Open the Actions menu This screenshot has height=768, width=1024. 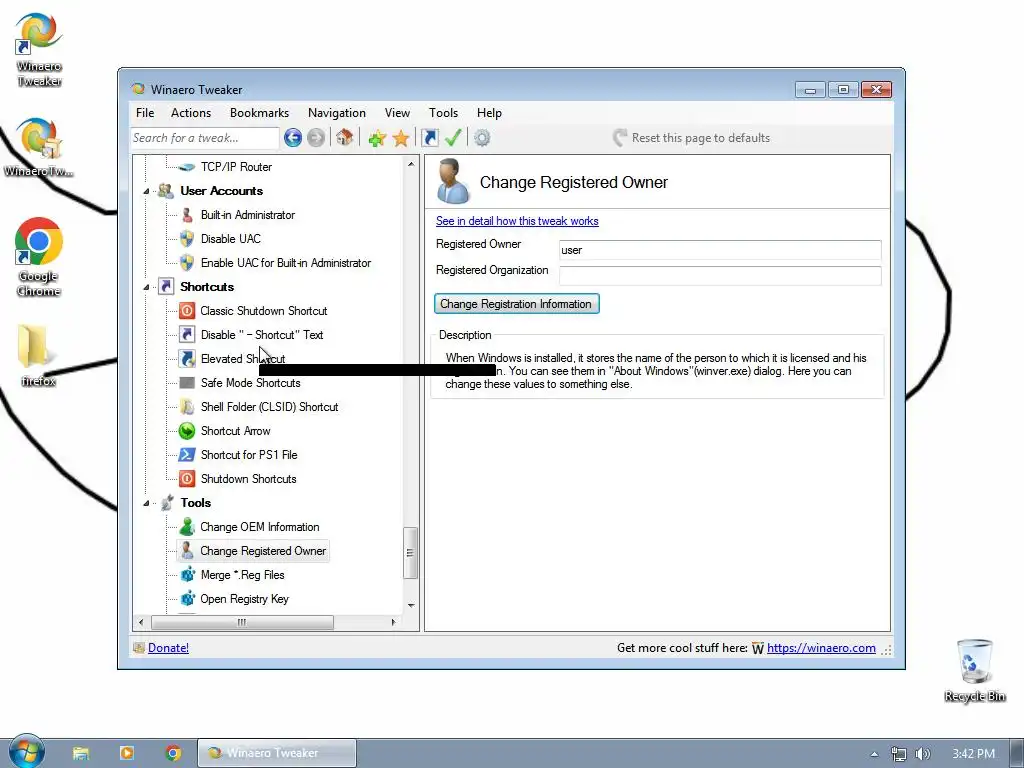pyautogui.click(x=191, y=113)
